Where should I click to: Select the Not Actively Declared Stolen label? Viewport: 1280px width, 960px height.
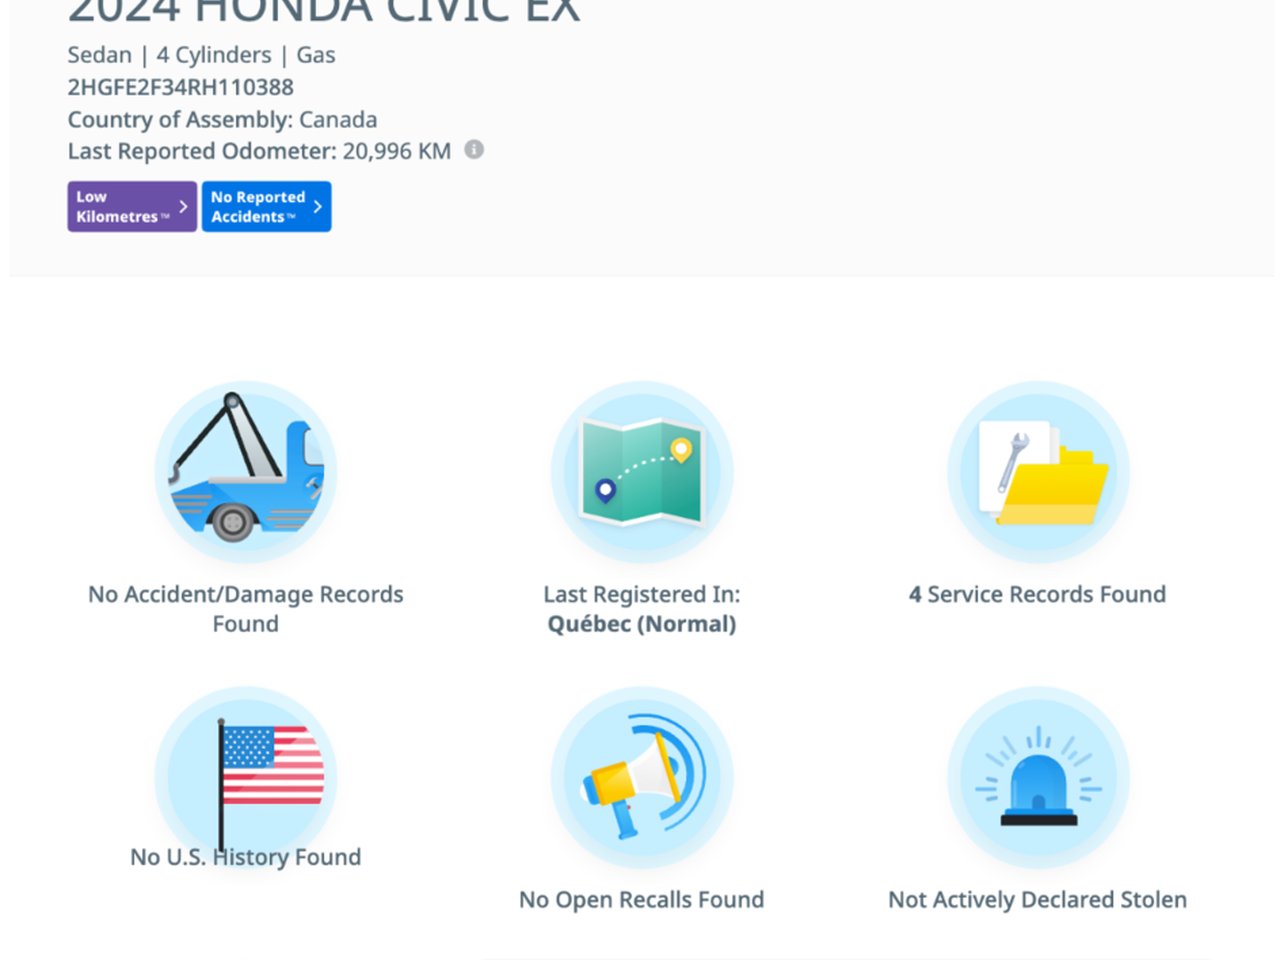[x=1038, y=900]
